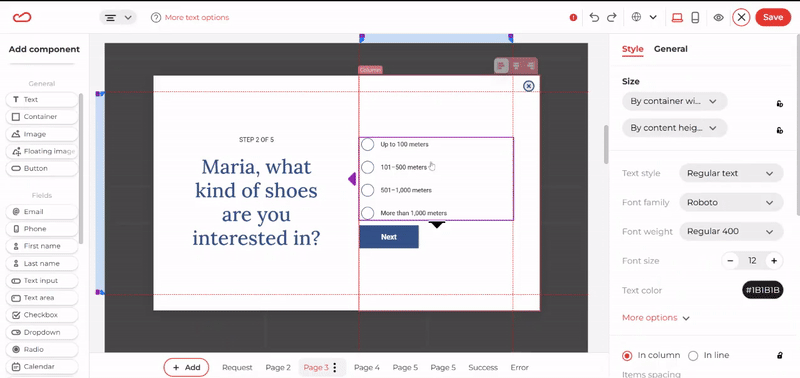Open Font weight Regular 400 dropdown
Screen dimensions: 800x378
pos(731,232)
